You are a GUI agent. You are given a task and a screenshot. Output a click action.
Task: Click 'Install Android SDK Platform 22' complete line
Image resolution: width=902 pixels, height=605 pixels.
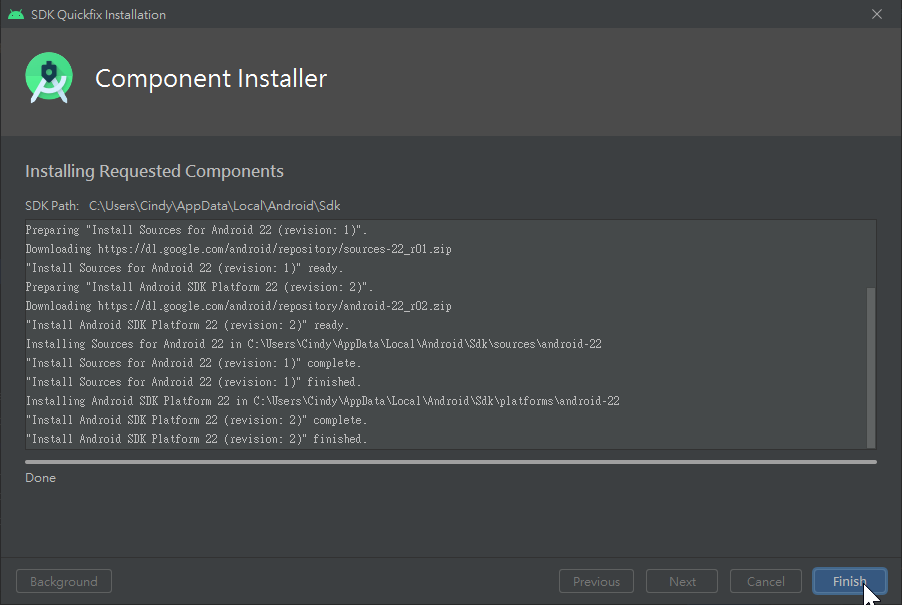196,420
